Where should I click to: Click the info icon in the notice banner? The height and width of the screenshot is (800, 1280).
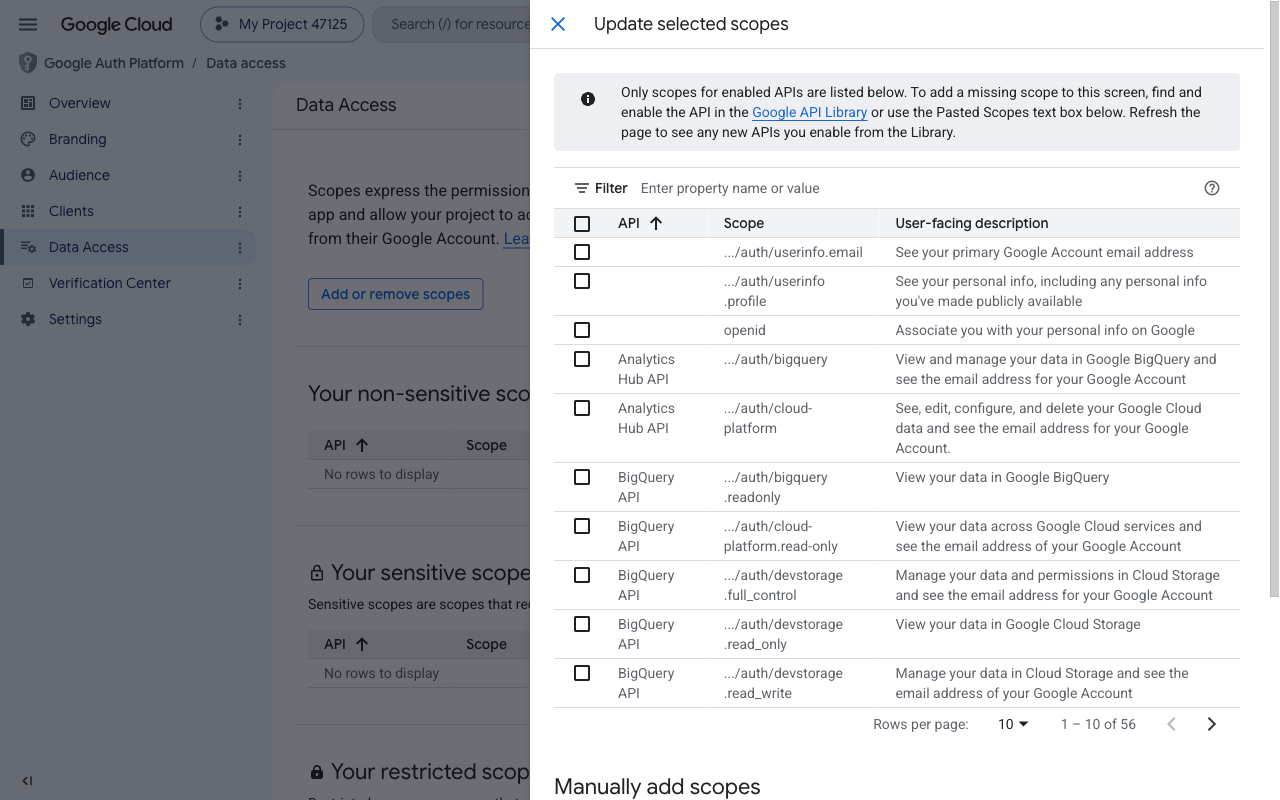point(588,99)
